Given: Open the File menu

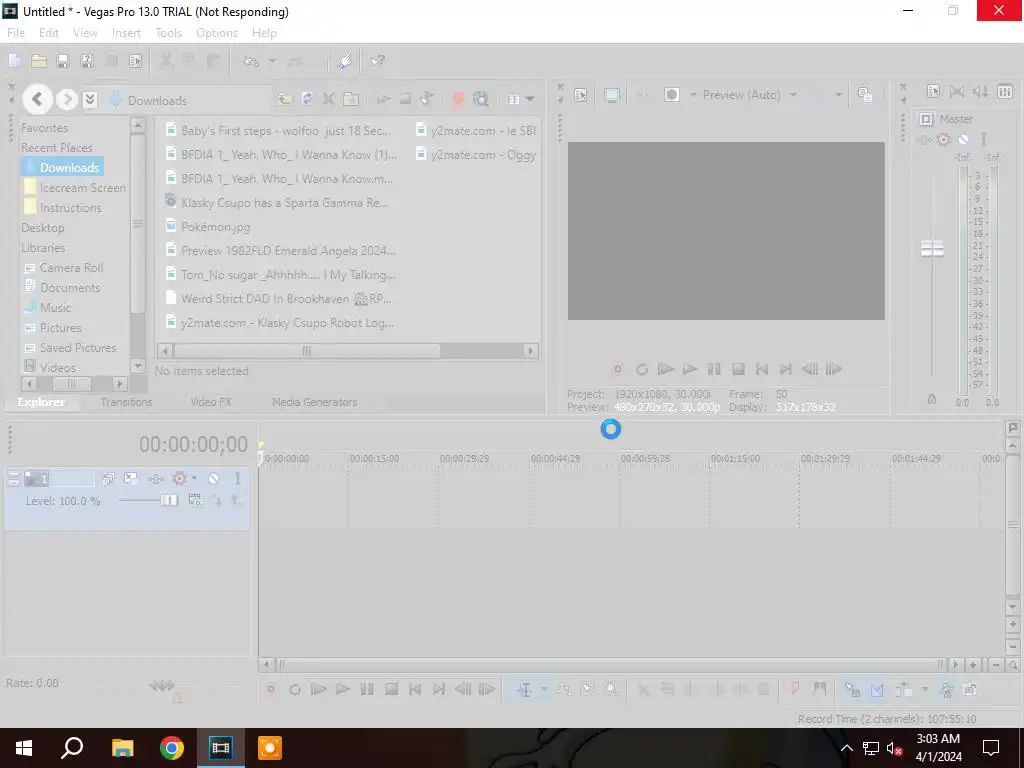Looking at the screenshot, I should point(16,33).
